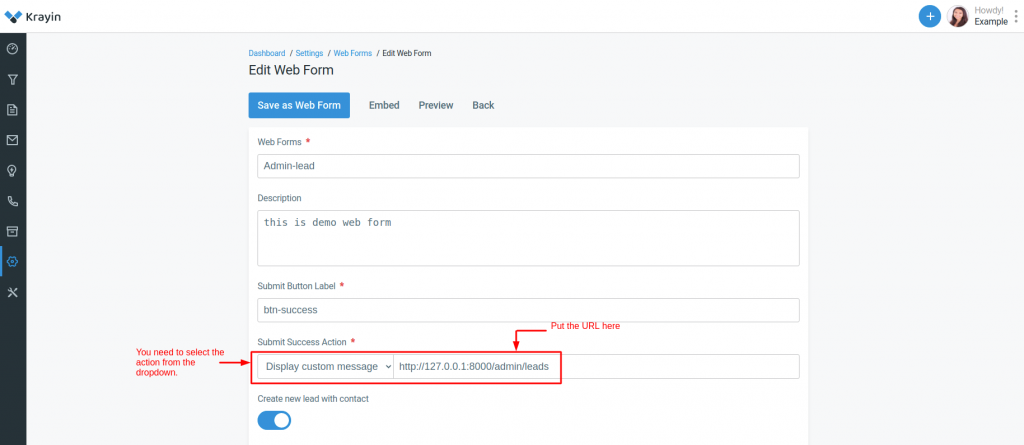Open the Products box icon in sidebar

(12, 231)
